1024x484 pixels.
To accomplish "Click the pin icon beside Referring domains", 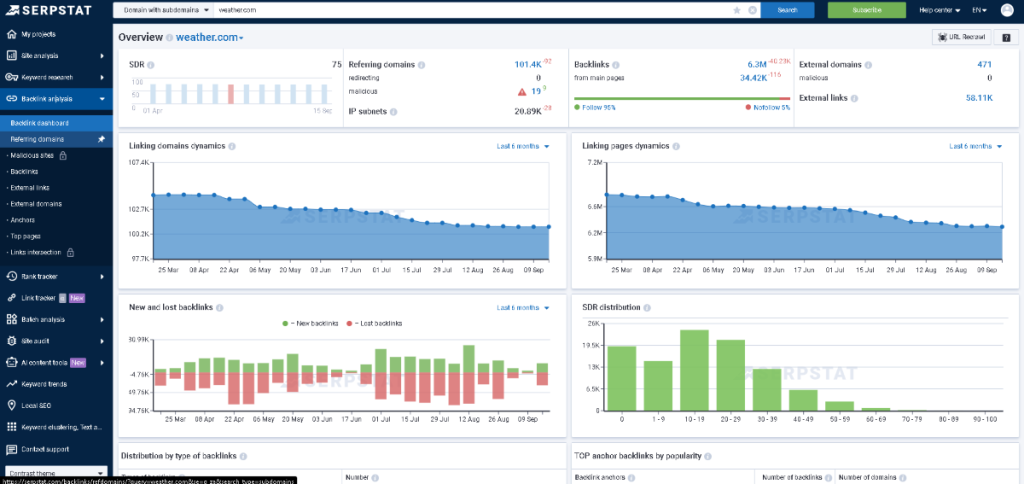I will point(101,139).
